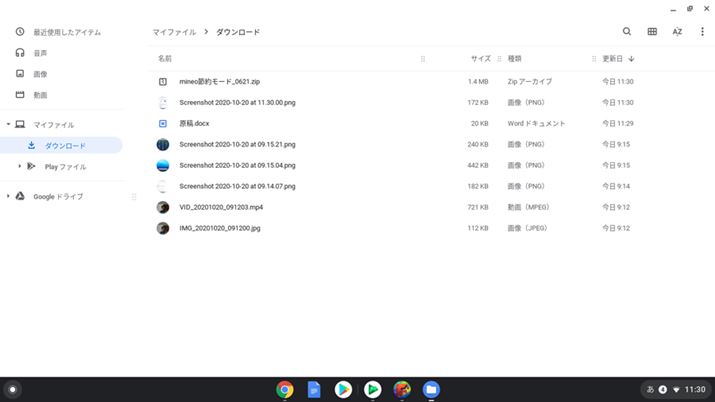
Task: Collapse the マイファイル tree node
Action: (x=8, y=125)
